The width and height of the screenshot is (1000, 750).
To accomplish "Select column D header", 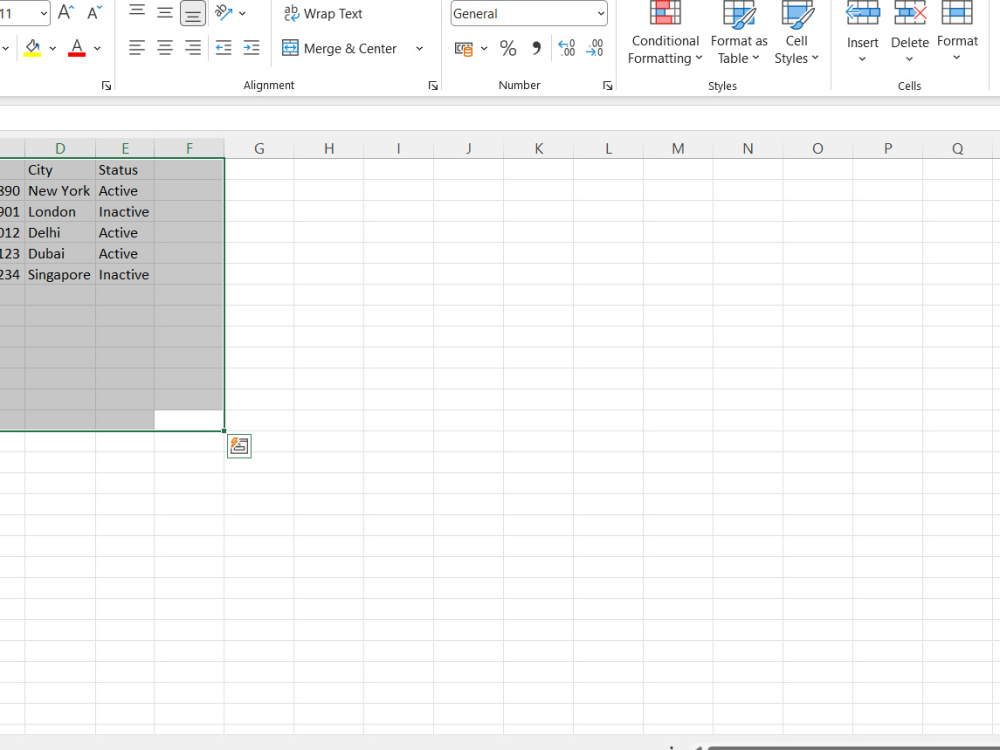I will click(x=60, y=149).
